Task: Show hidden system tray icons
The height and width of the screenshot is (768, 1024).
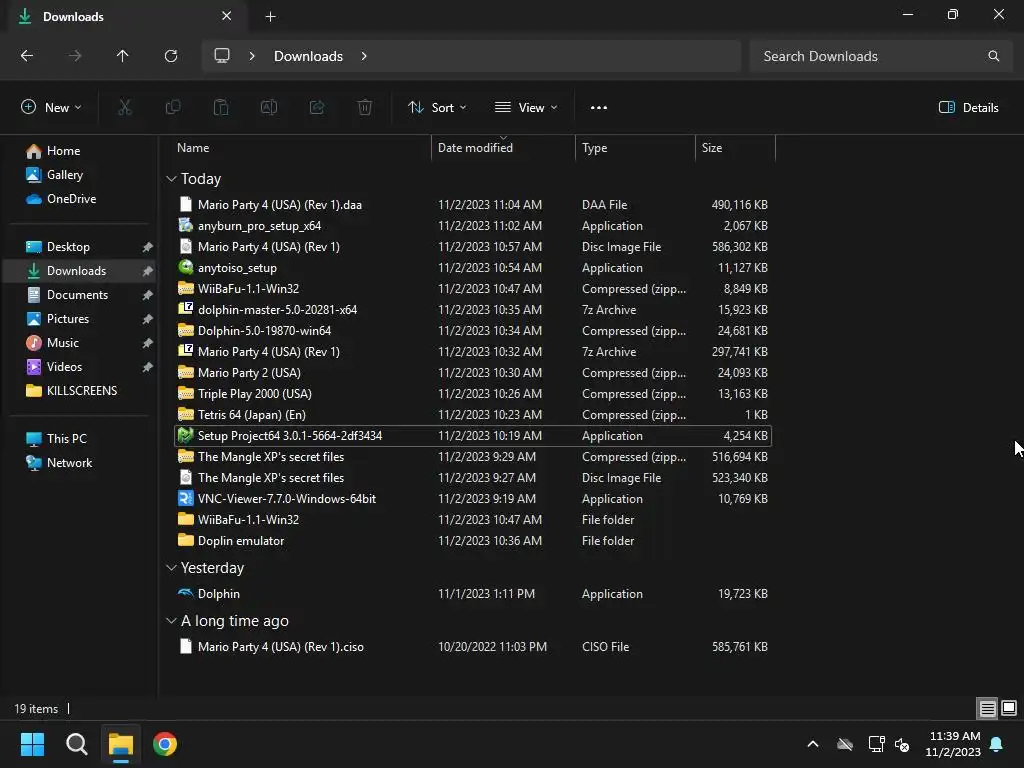Action: coord(813,744)
